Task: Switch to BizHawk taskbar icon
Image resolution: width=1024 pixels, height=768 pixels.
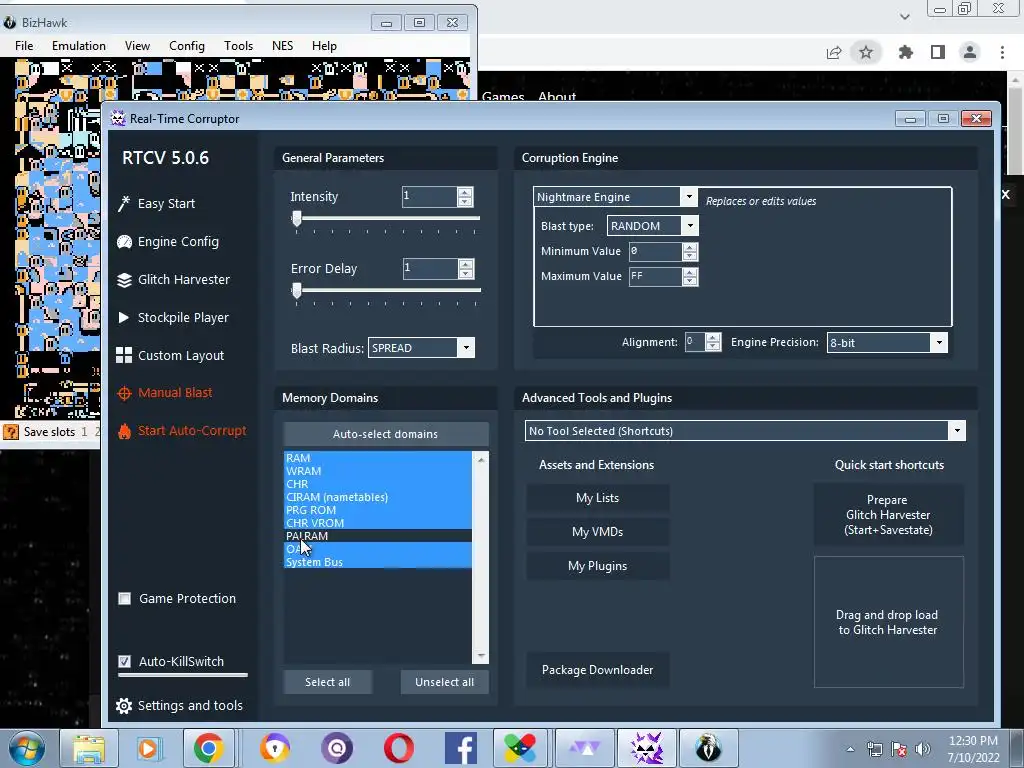Action: click(708, 748)
